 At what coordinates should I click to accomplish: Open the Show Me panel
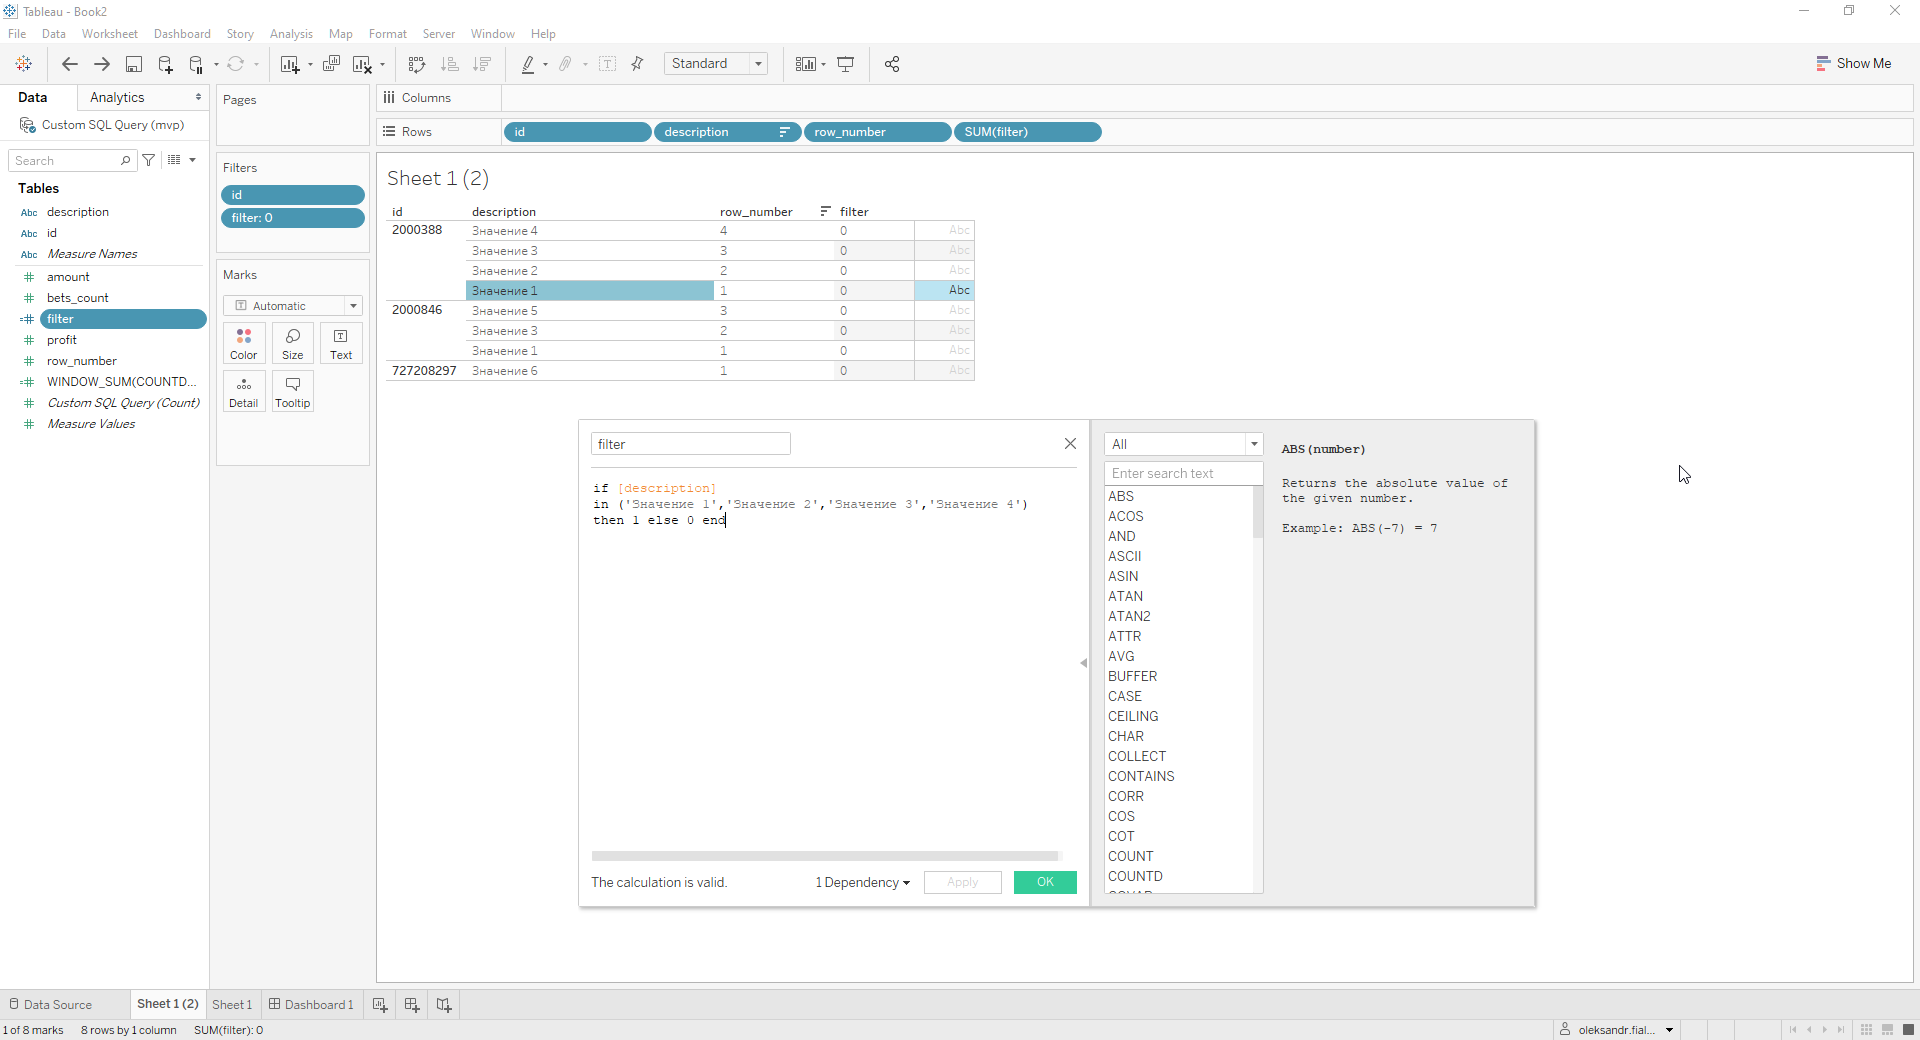(x=1854, y=63)
